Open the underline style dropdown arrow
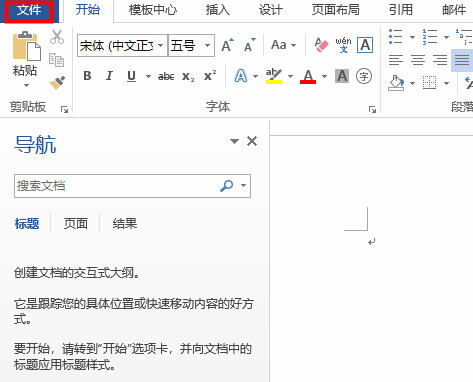This screenshot has width=473, height=382. pos(148,77)
